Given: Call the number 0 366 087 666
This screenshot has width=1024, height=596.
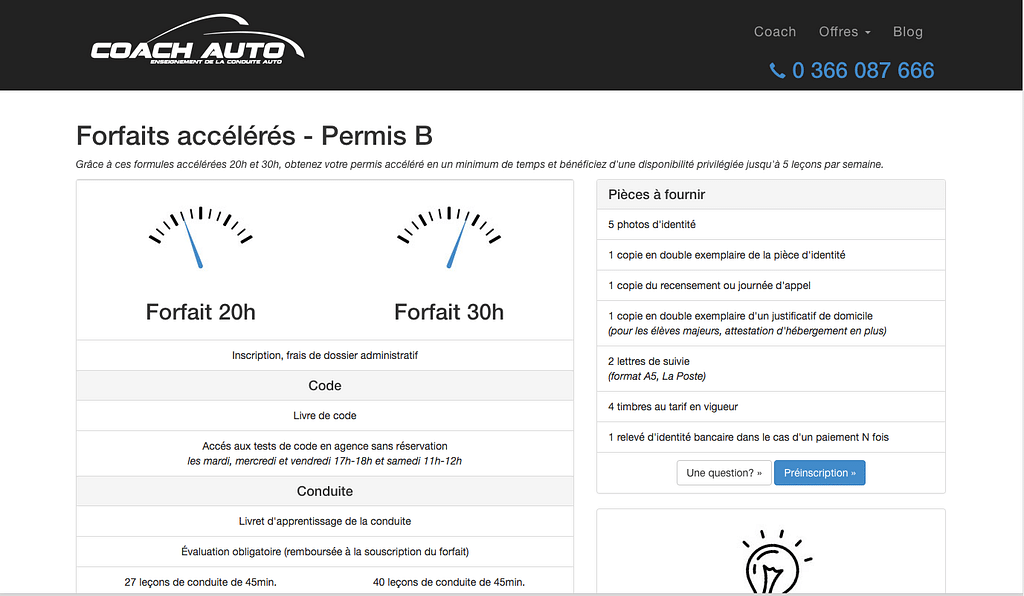Looking at the screenshot, I should (862, 71).
